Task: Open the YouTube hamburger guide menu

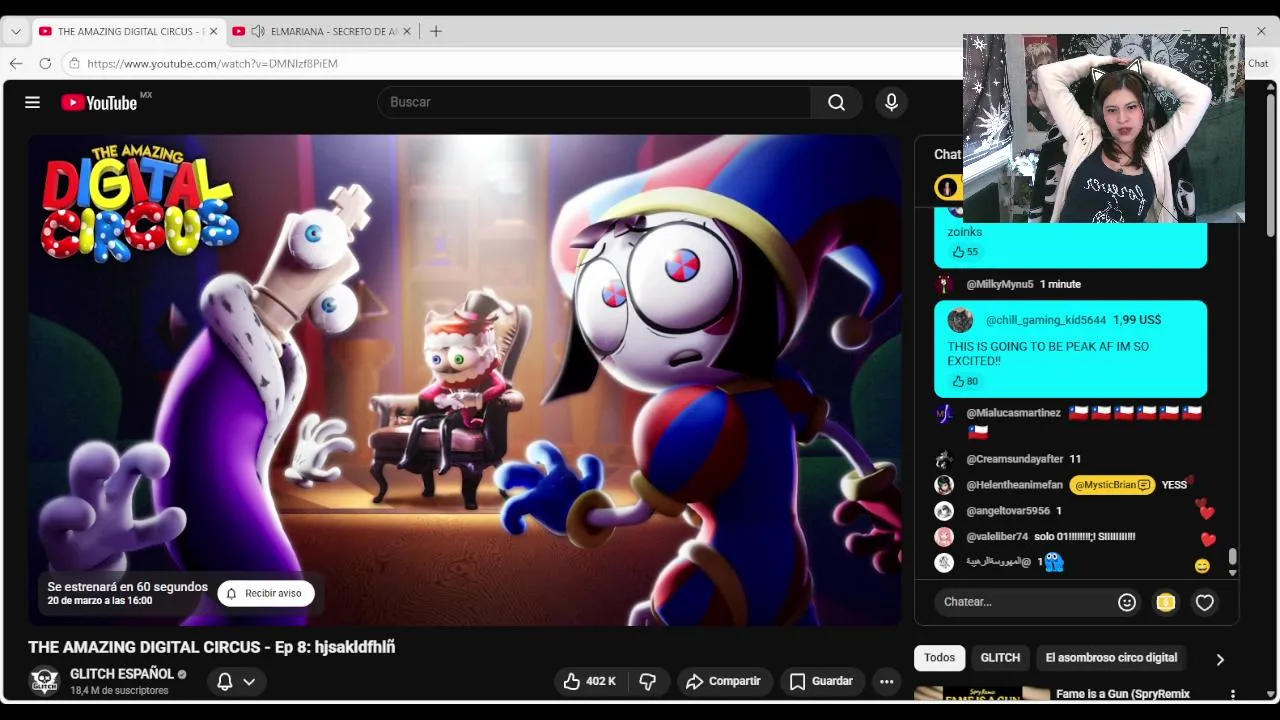Action: (32, 102)
